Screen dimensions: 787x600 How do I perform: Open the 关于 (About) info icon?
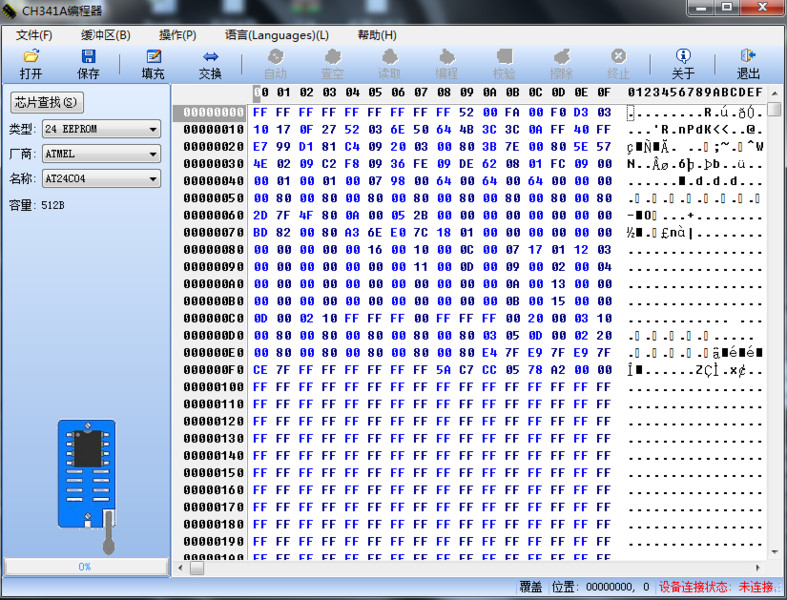click(x=683, y=64)
